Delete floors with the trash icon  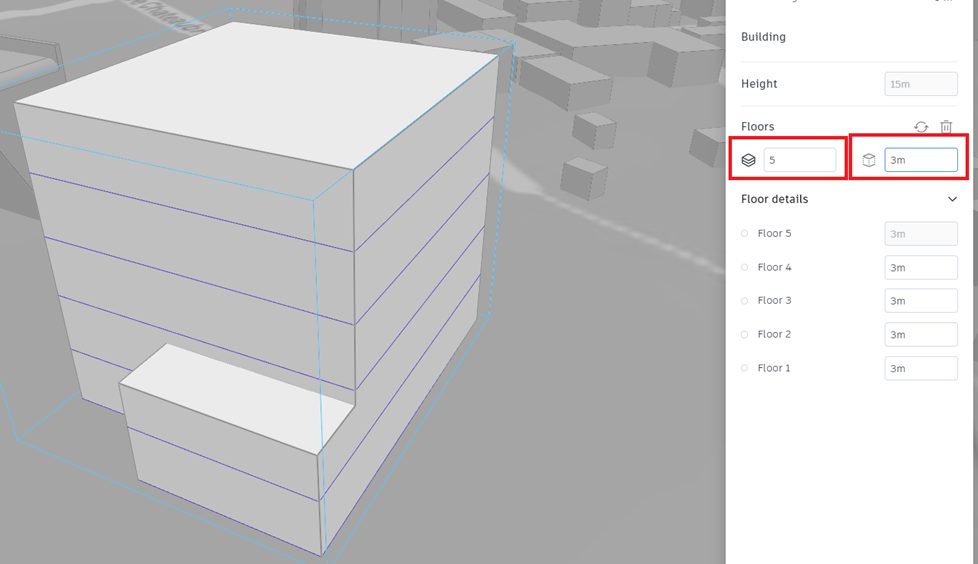pyautogui.click(x=946, y=127)
